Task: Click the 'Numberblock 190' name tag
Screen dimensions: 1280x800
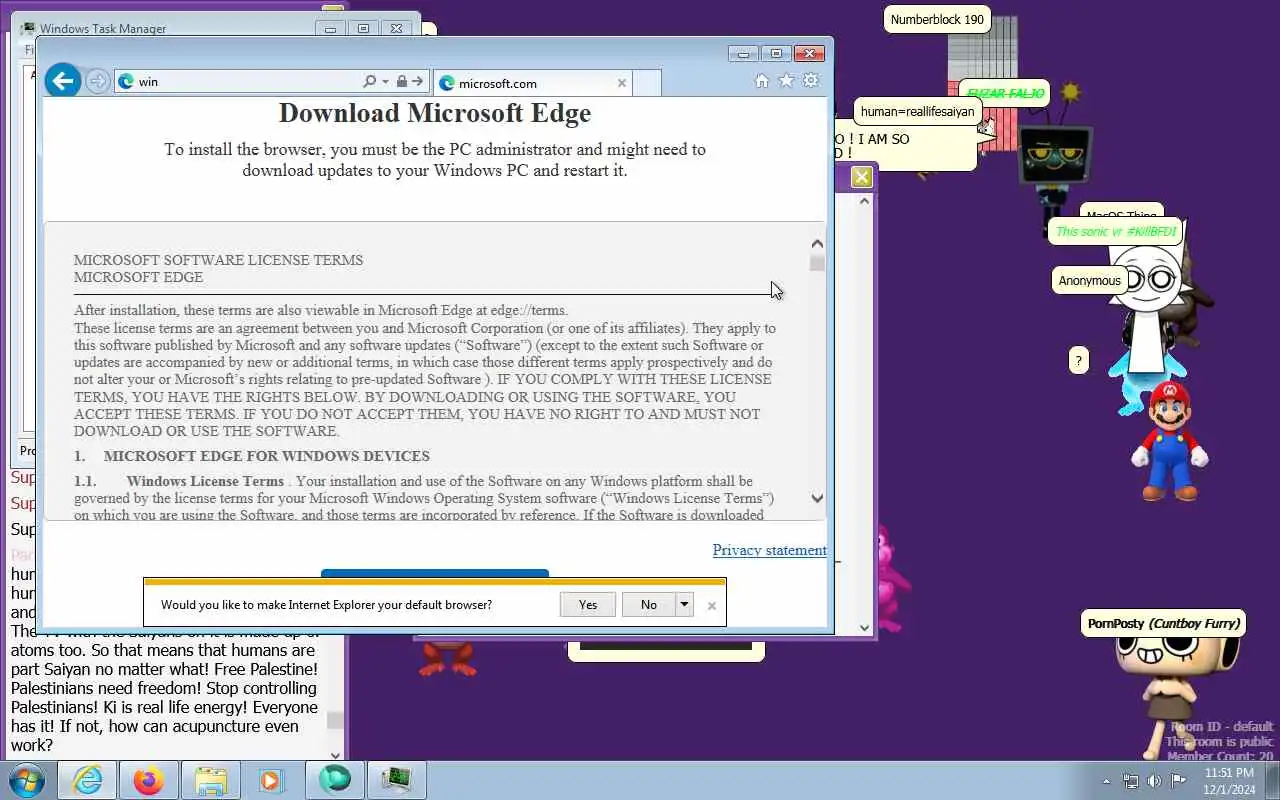Action: (x=937, y=19)
